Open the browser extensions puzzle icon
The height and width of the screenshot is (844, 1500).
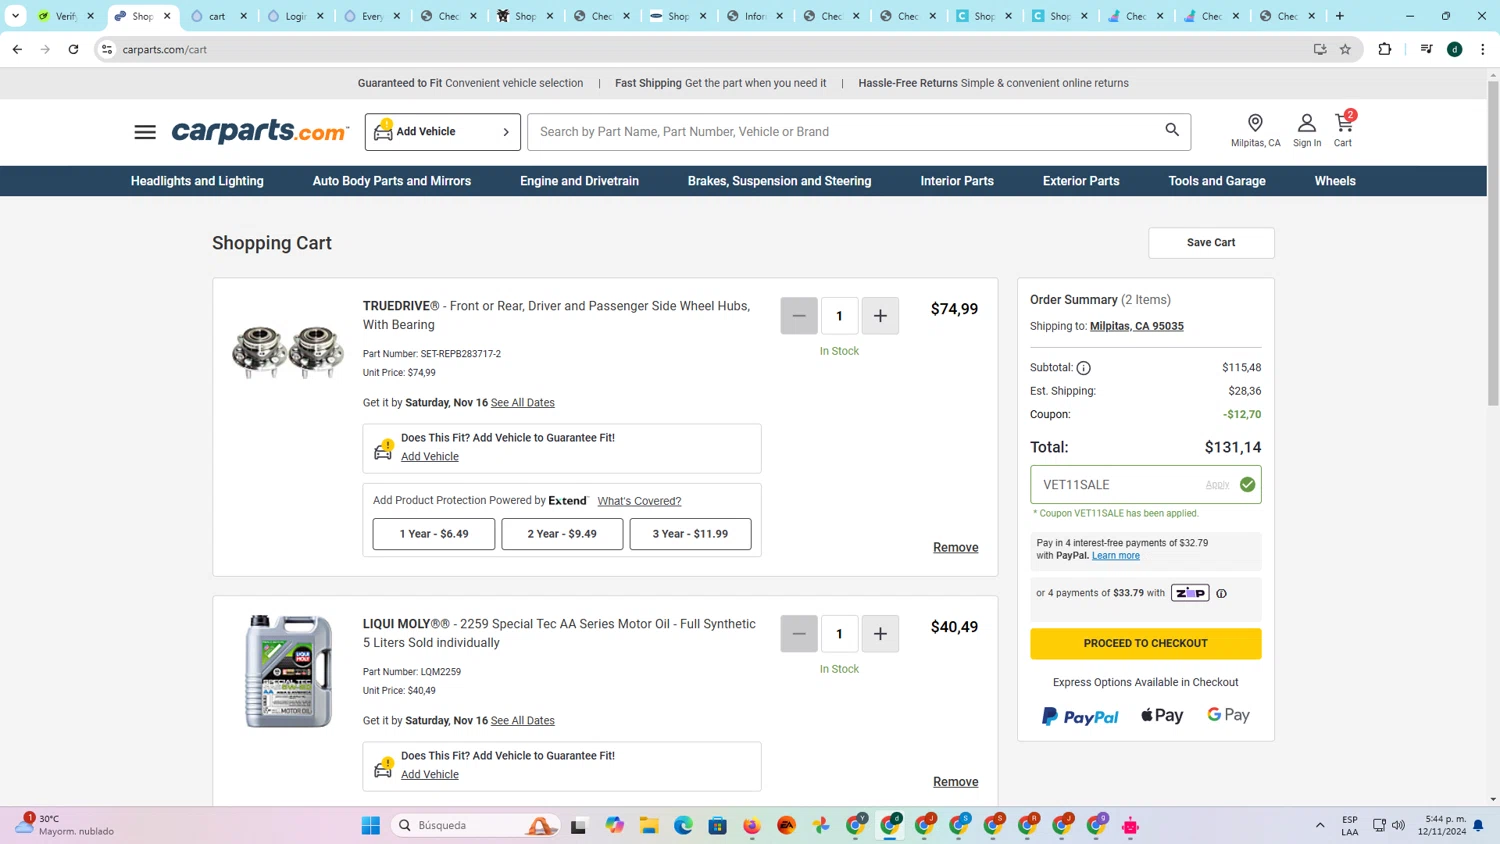(1385, 49)
